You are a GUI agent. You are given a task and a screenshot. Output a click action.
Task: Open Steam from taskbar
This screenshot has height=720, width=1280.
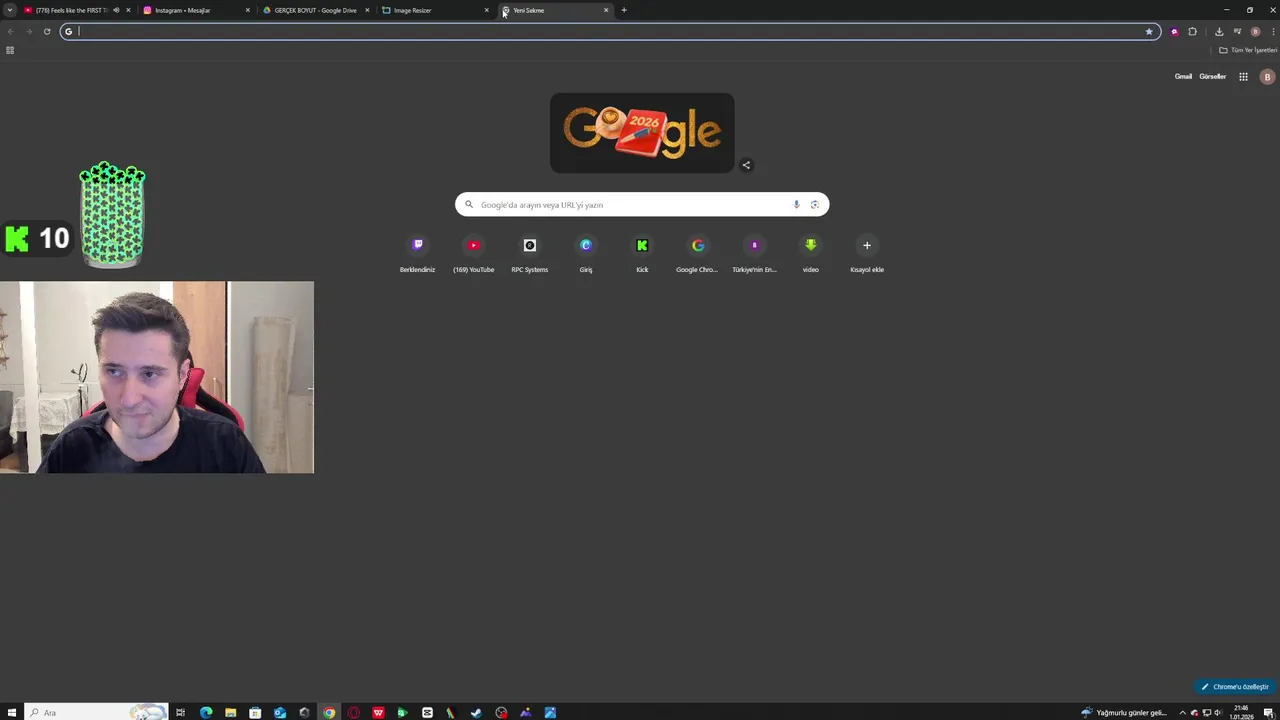[x=476, y=713]
